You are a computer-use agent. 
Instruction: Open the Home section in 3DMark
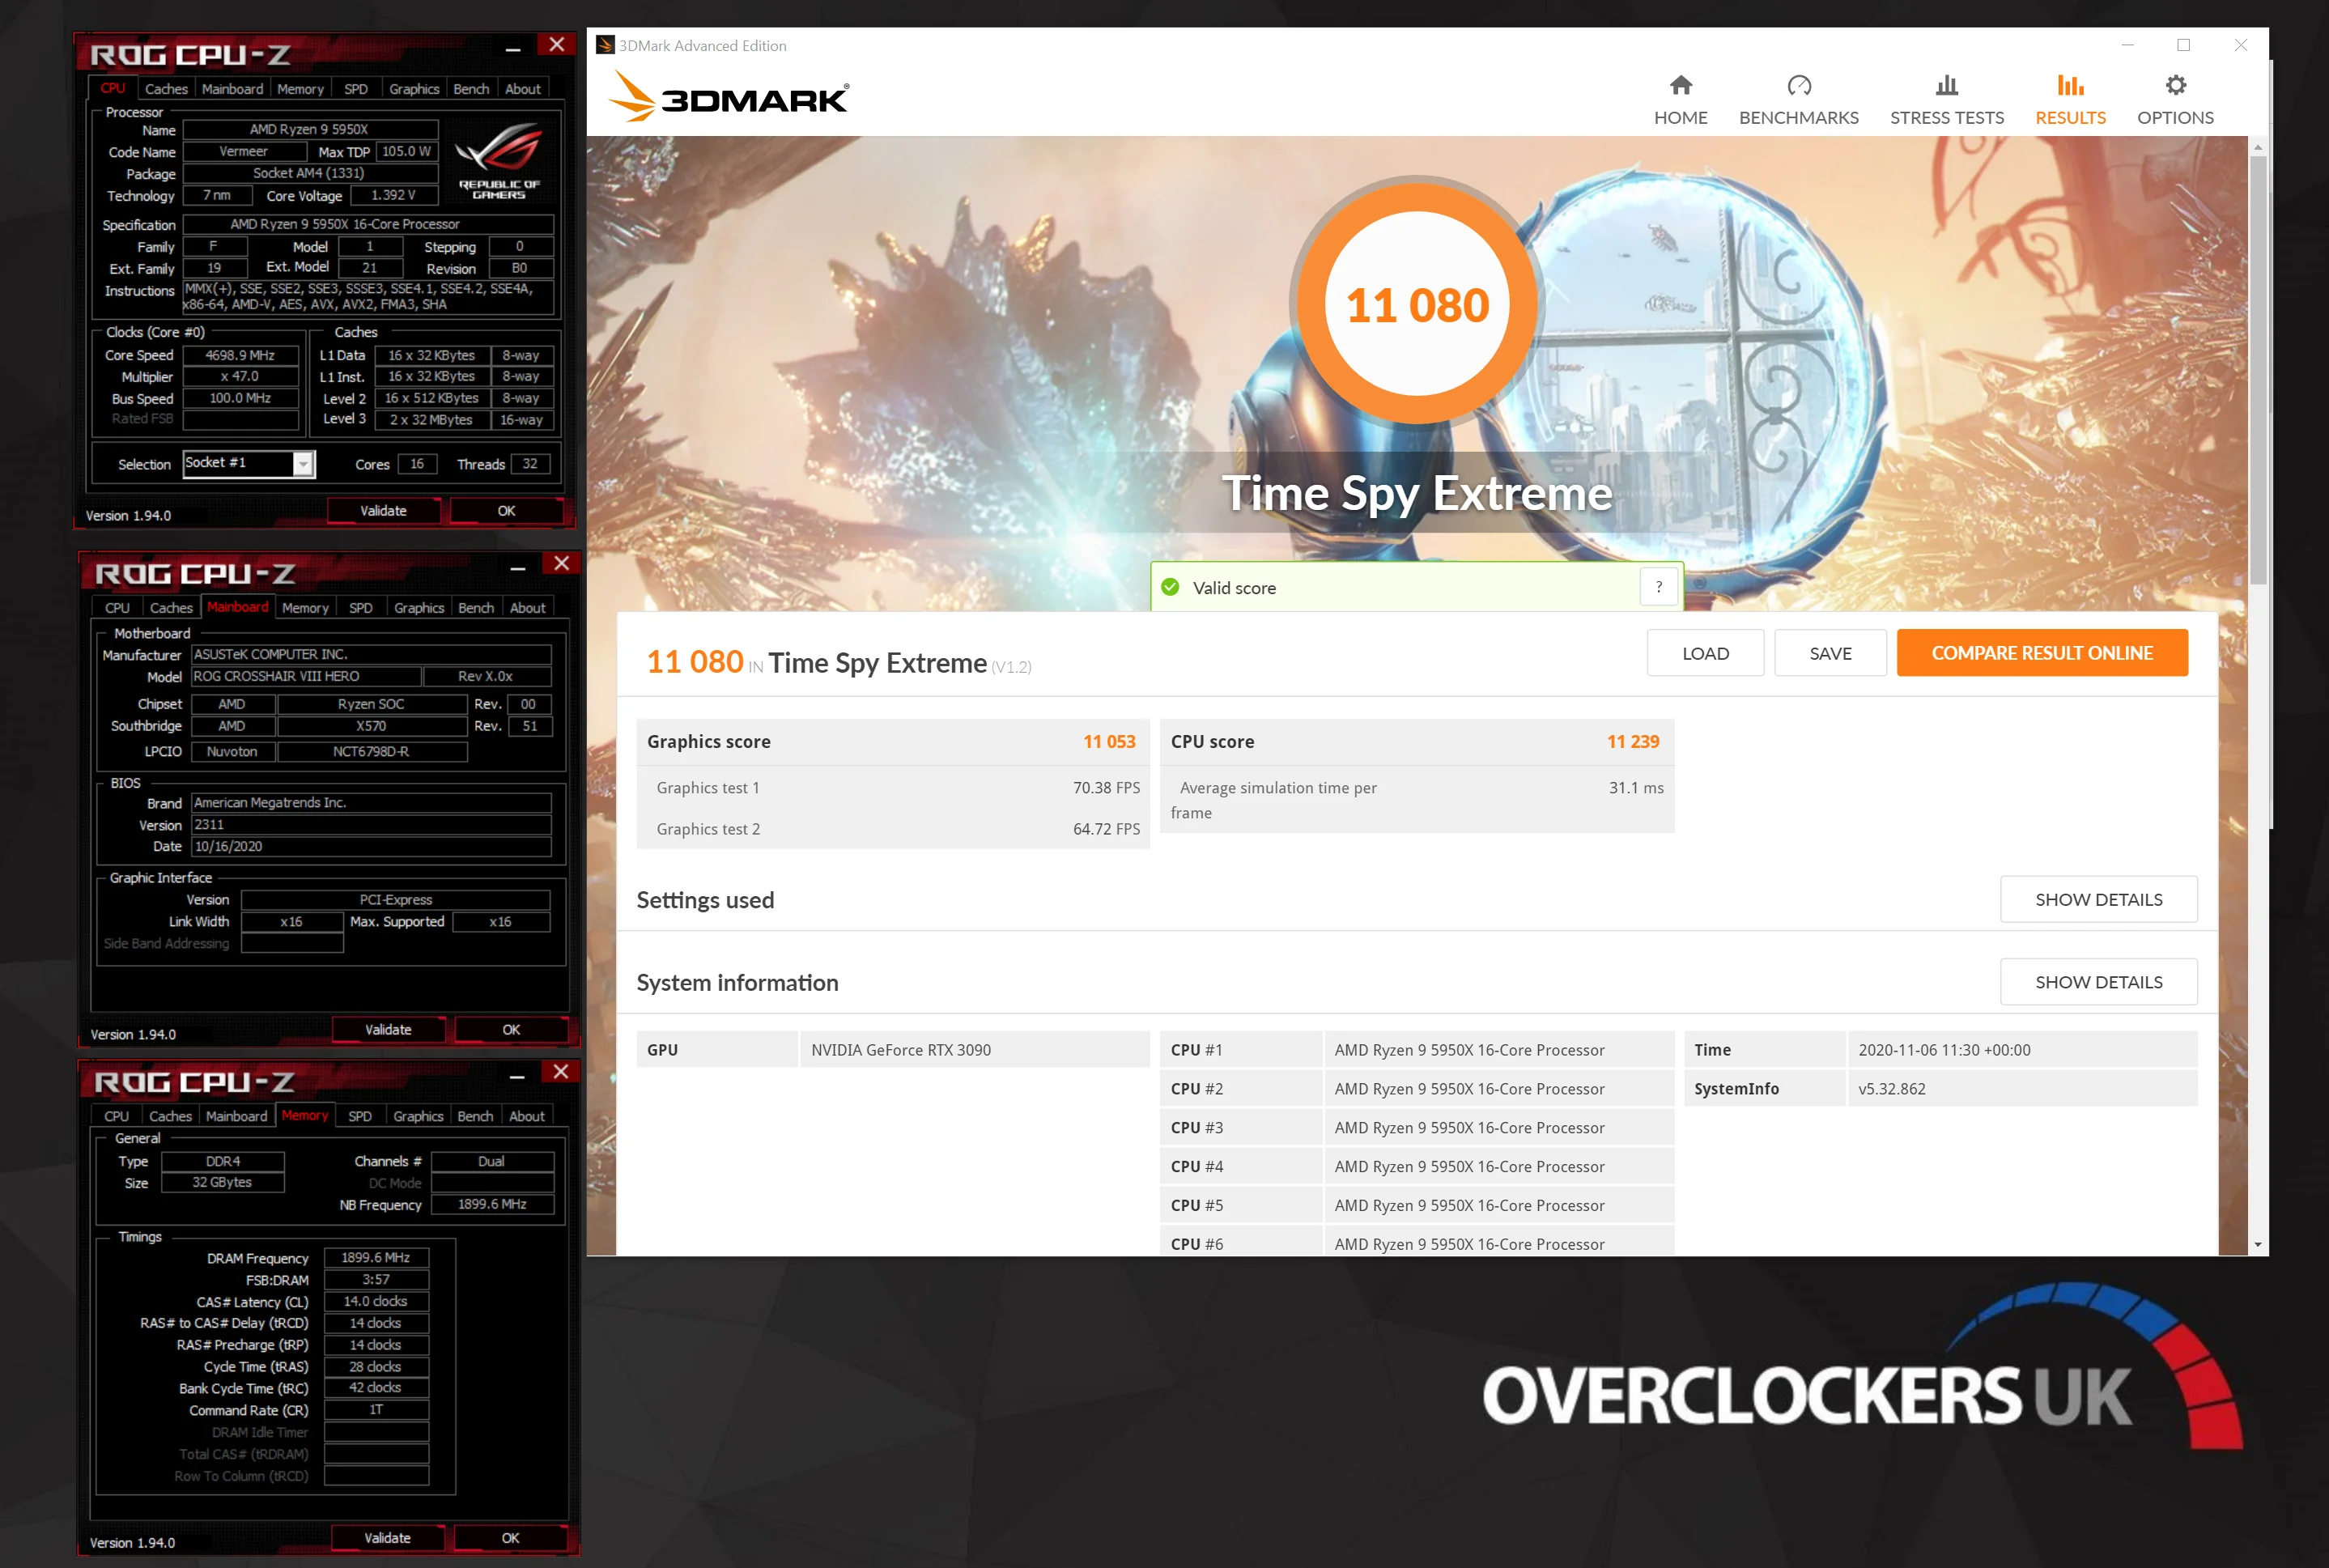click(x=1680, y=100)
